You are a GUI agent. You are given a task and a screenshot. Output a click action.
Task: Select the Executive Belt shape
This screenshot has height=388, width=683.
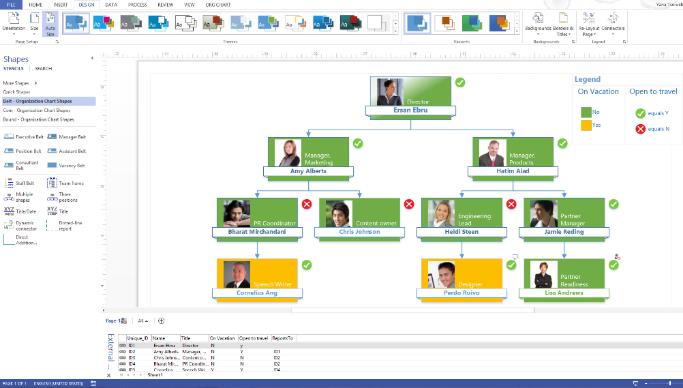(x=24, y=137)
